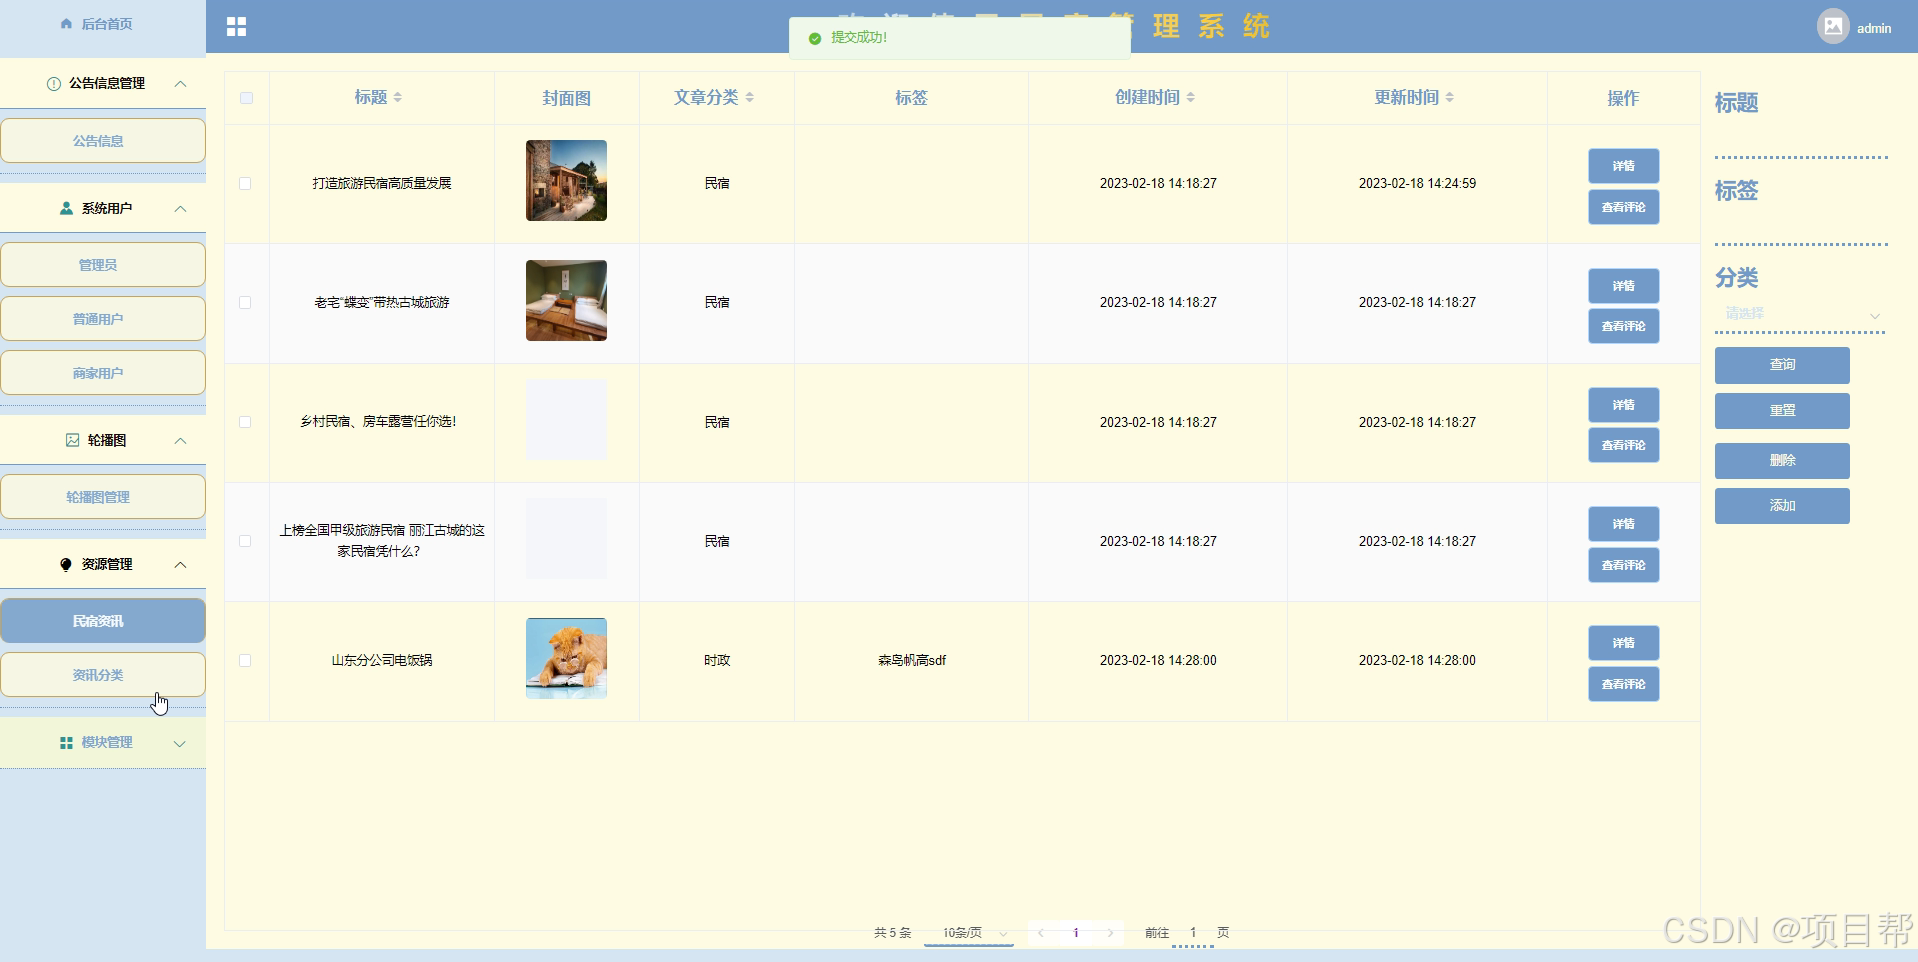Open the cabin cover image thumbnail

[566, 181]
